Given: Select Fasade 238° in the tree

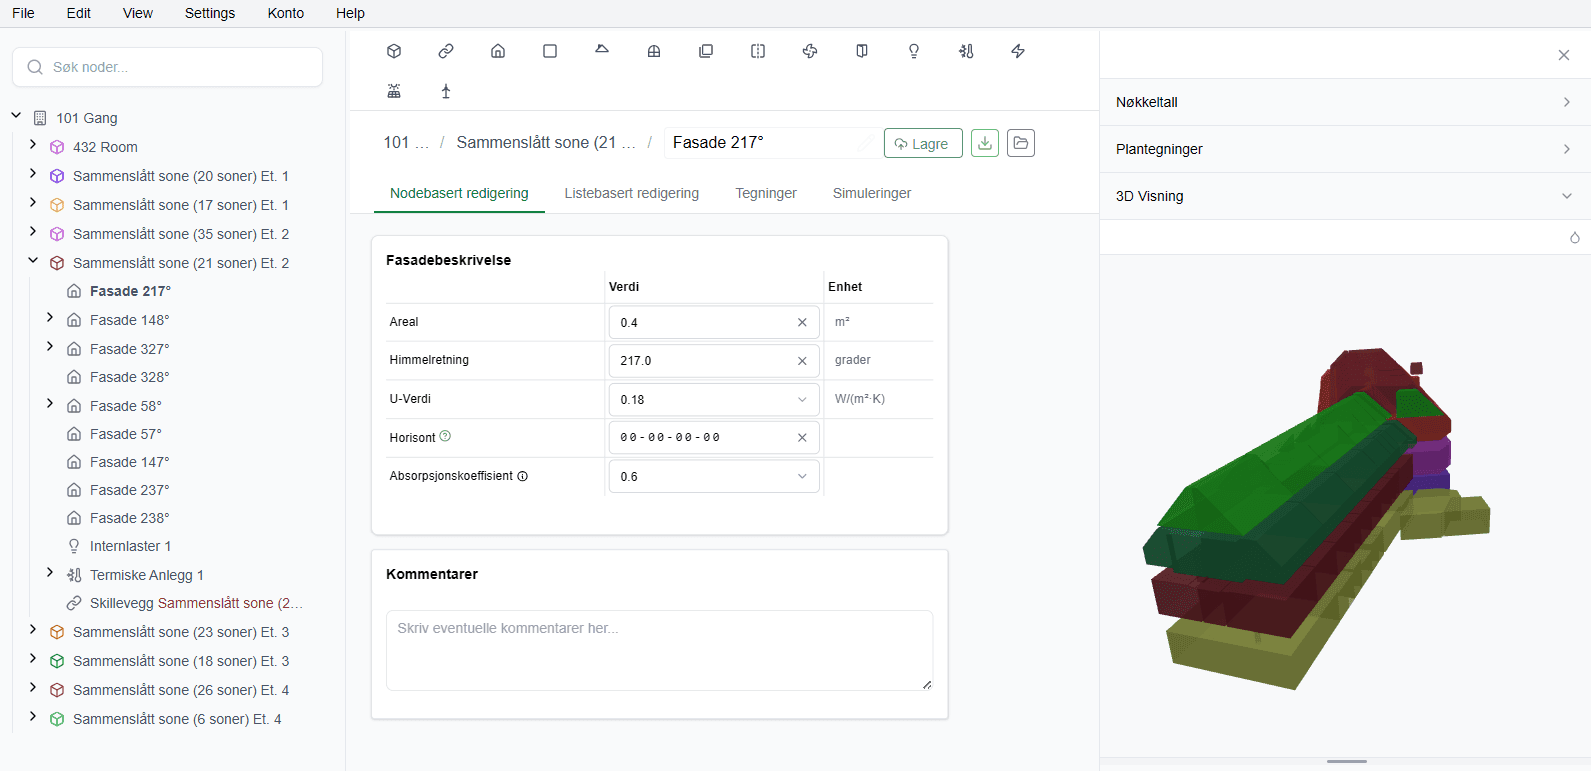Looking at the screenshot, I should click(130, 518).
